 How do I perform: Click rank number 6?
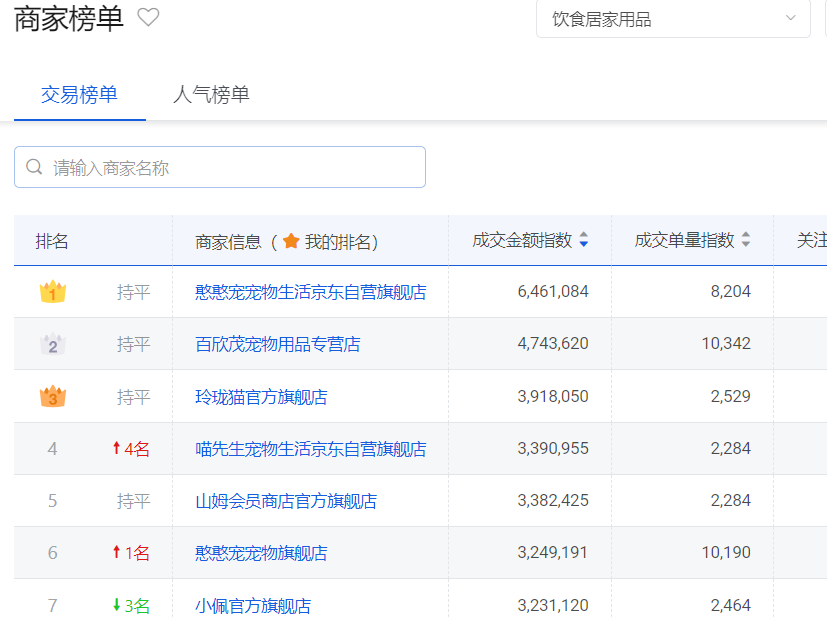[x=52, y=553]
